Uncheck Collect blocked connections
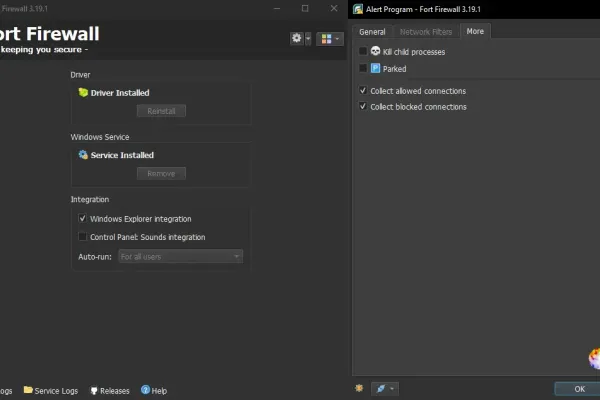The image size is (600, 400). click(363, 106)
